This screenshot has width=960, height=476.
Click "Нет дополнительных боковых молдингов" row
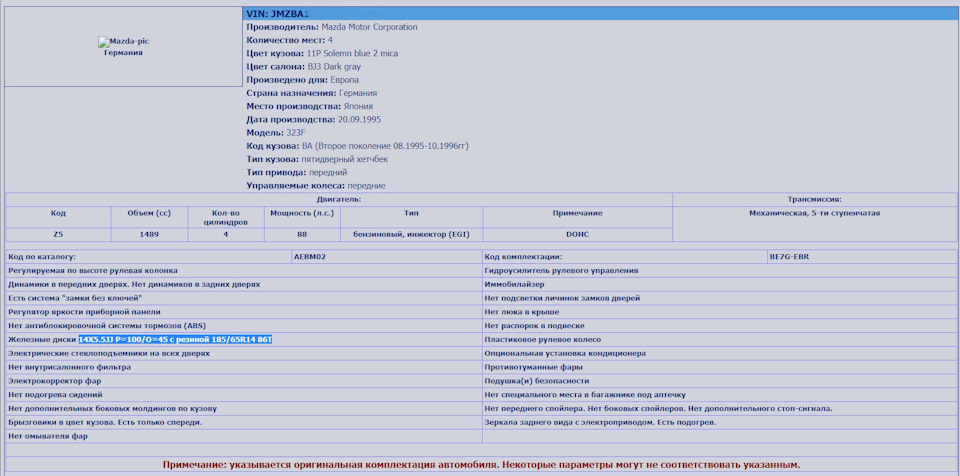244,409
